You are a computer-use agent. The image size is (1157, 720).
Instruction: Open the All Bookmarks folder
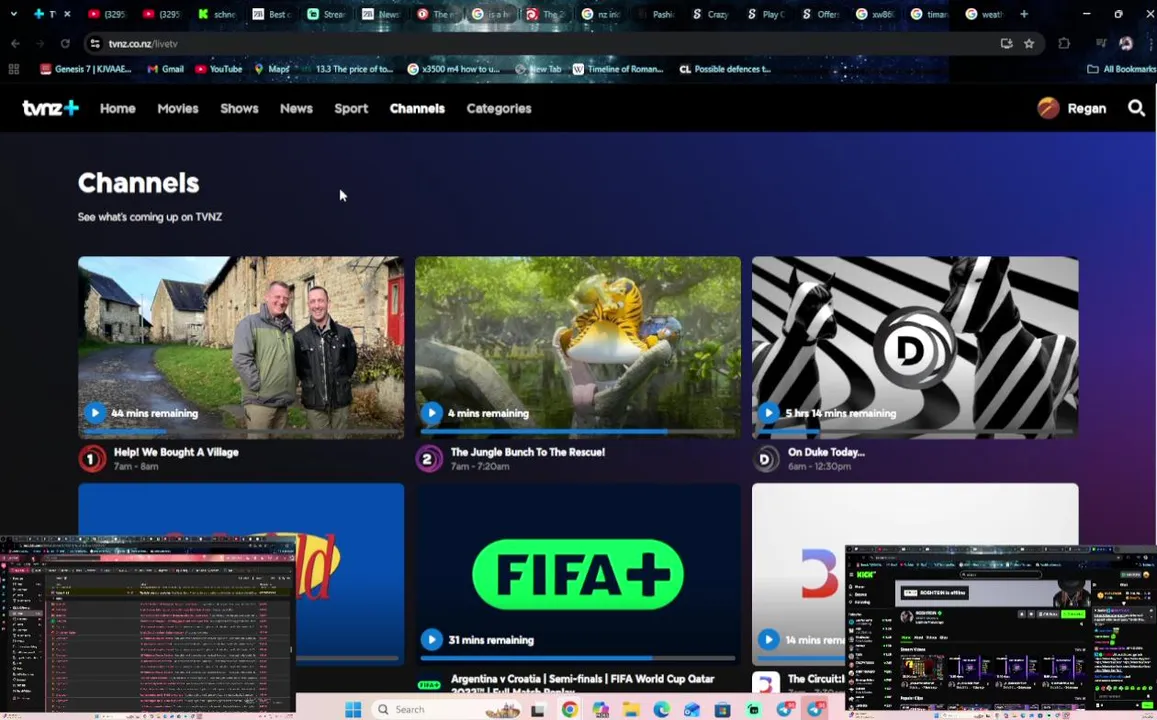[x=1121, y=69]
